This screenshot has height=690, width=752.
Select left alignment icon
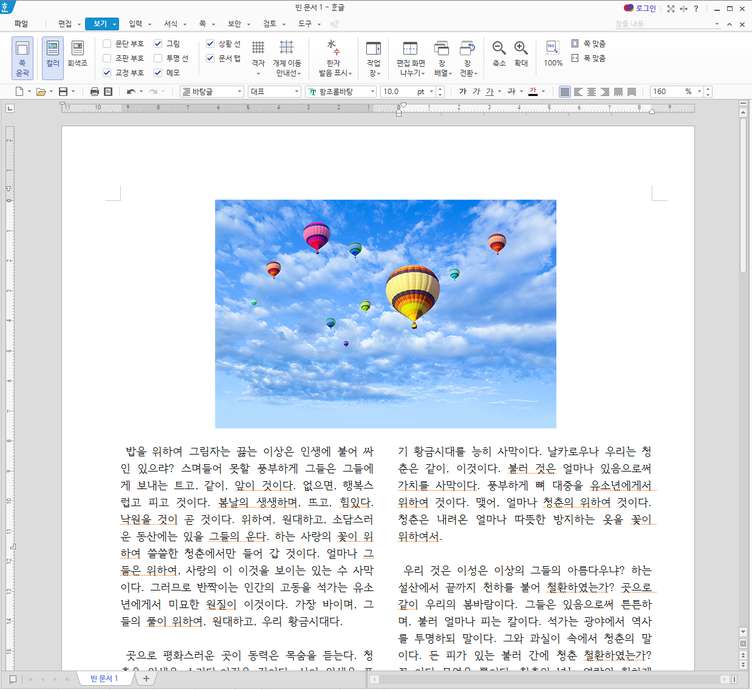click(578, 91)
